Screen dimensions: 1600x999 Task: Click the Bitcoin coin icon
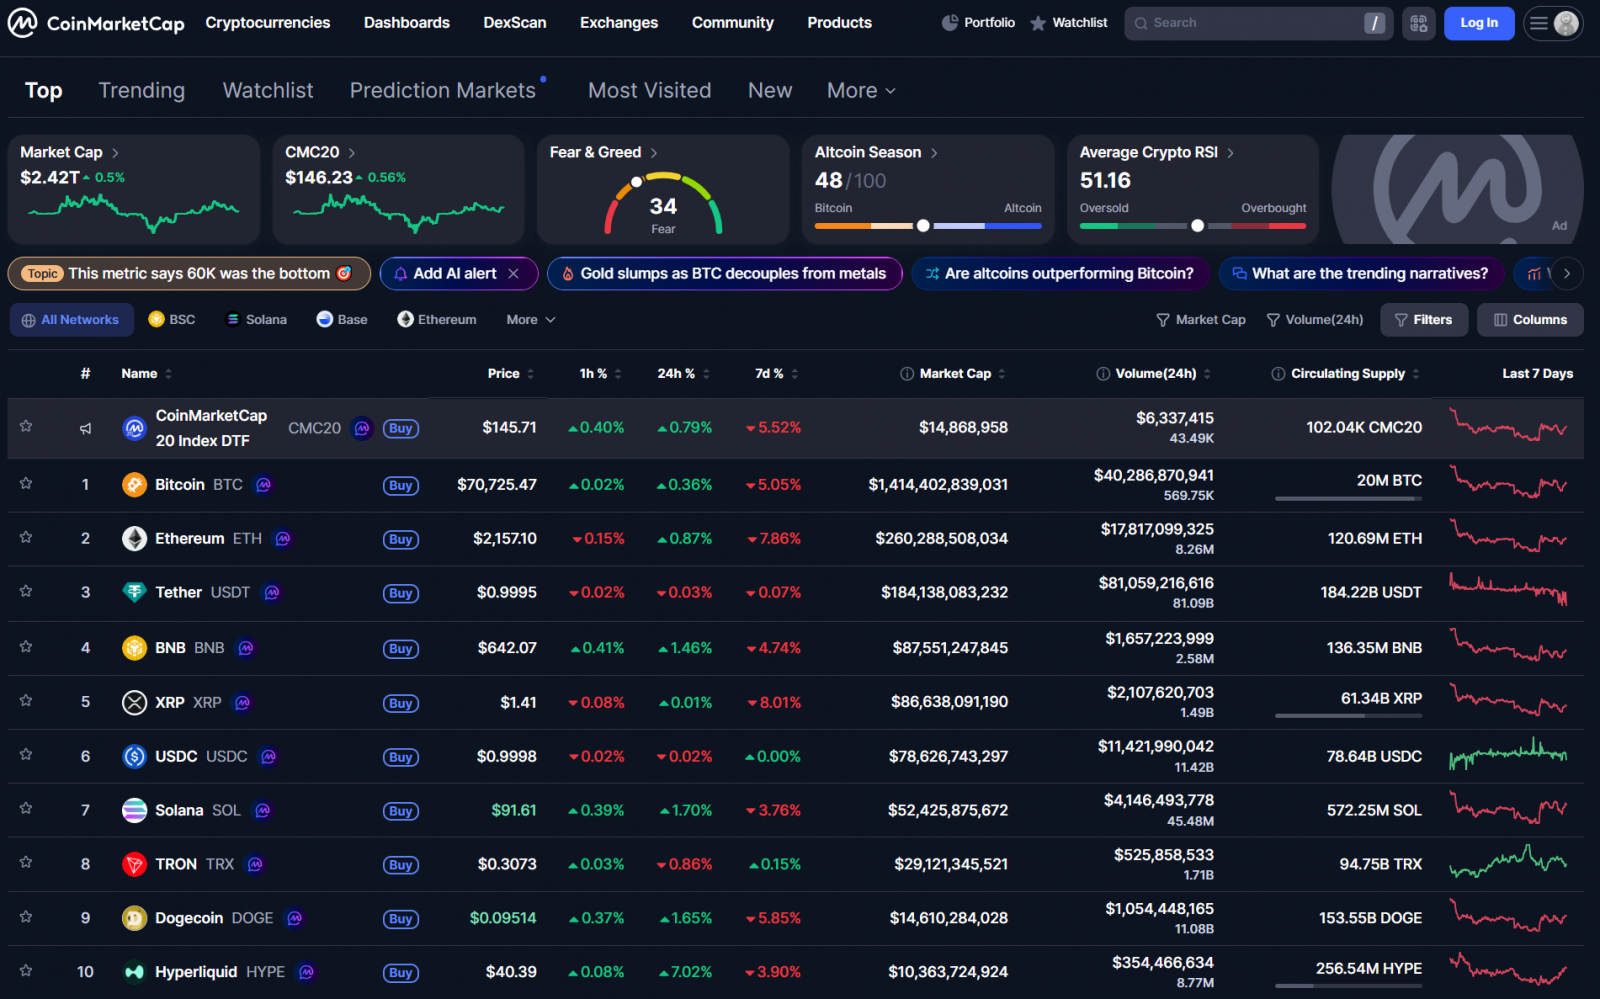tap(134, 485)
